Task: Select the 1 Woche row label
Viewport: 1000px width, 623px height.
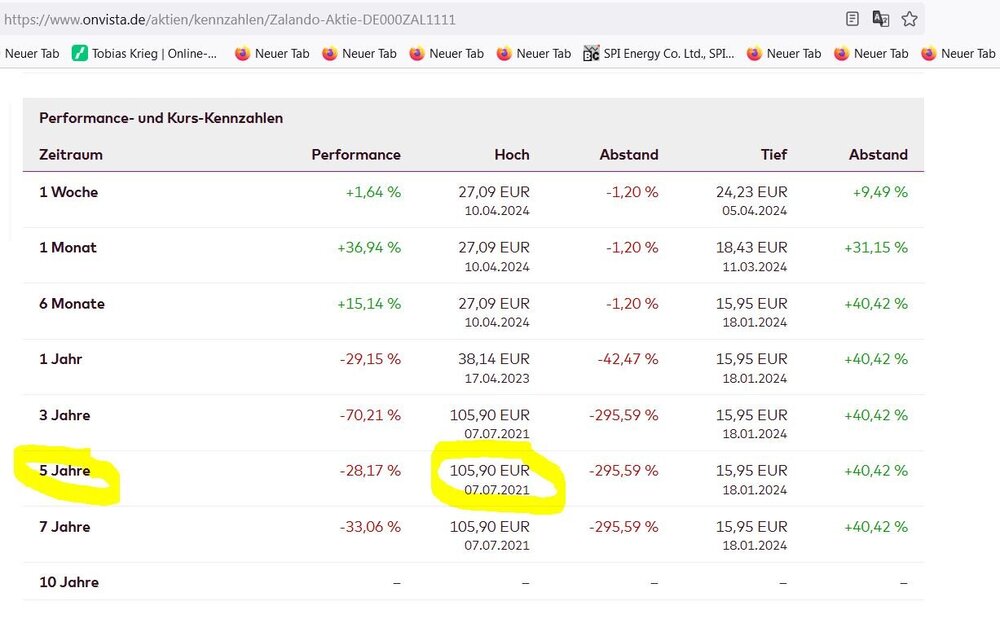Action: pyautogui.click(x=69, y=192)
